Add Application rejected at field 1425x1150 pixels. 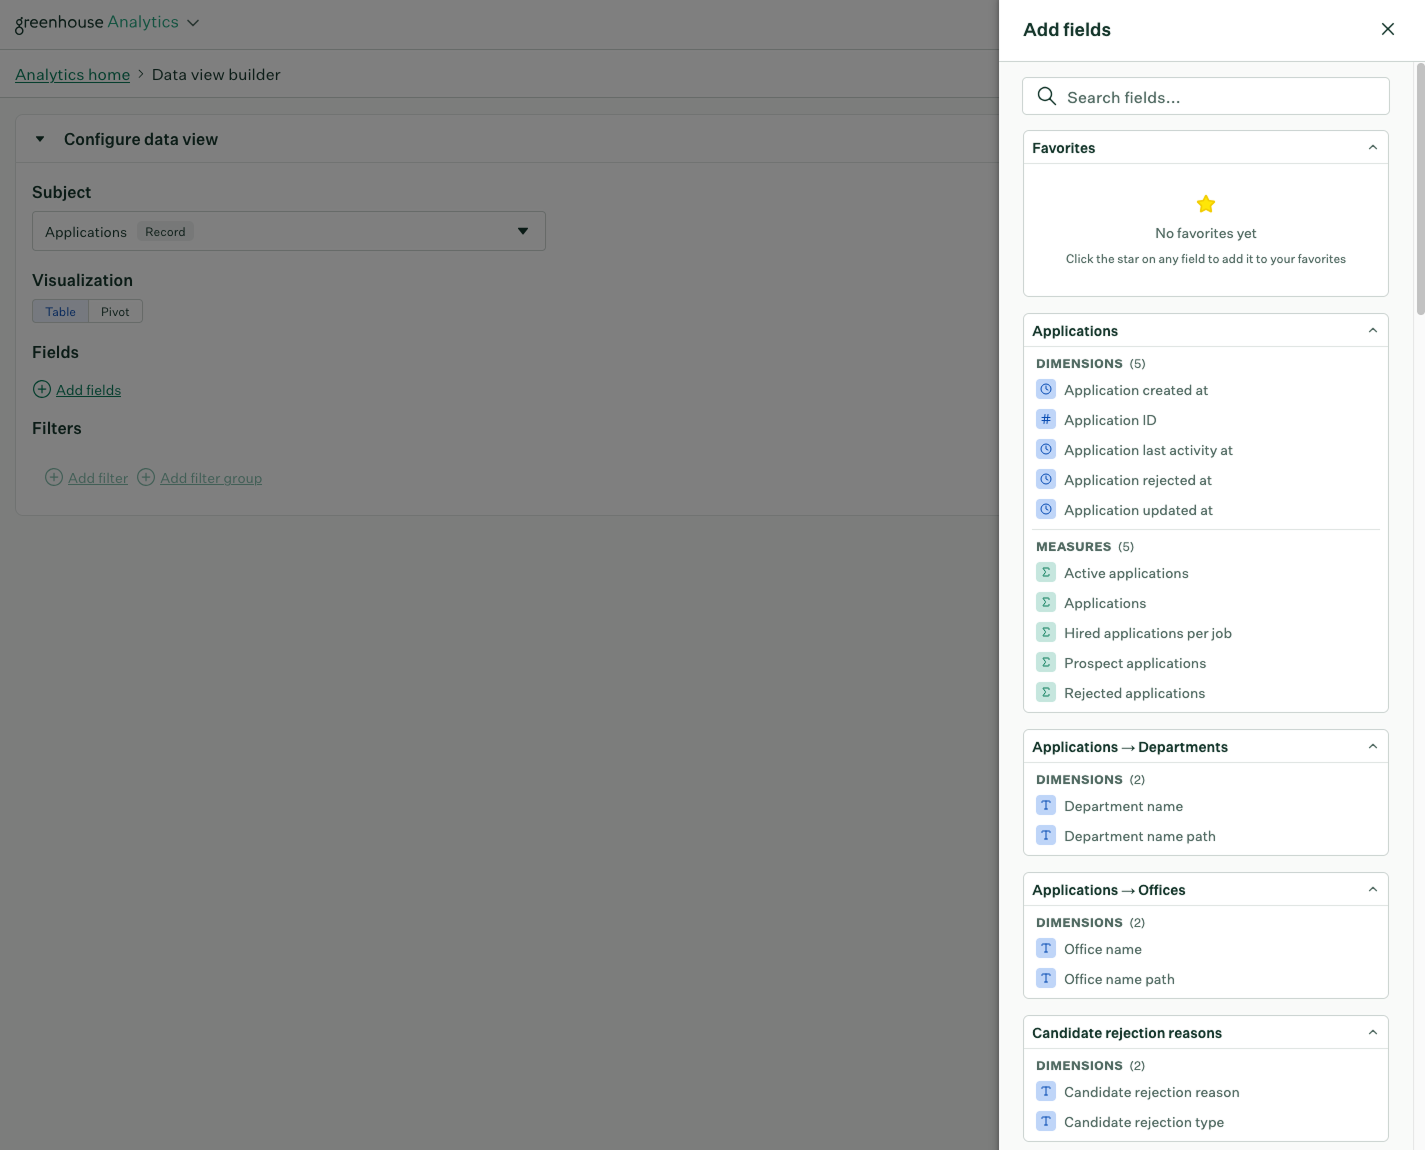click(x=1138, y=480)
